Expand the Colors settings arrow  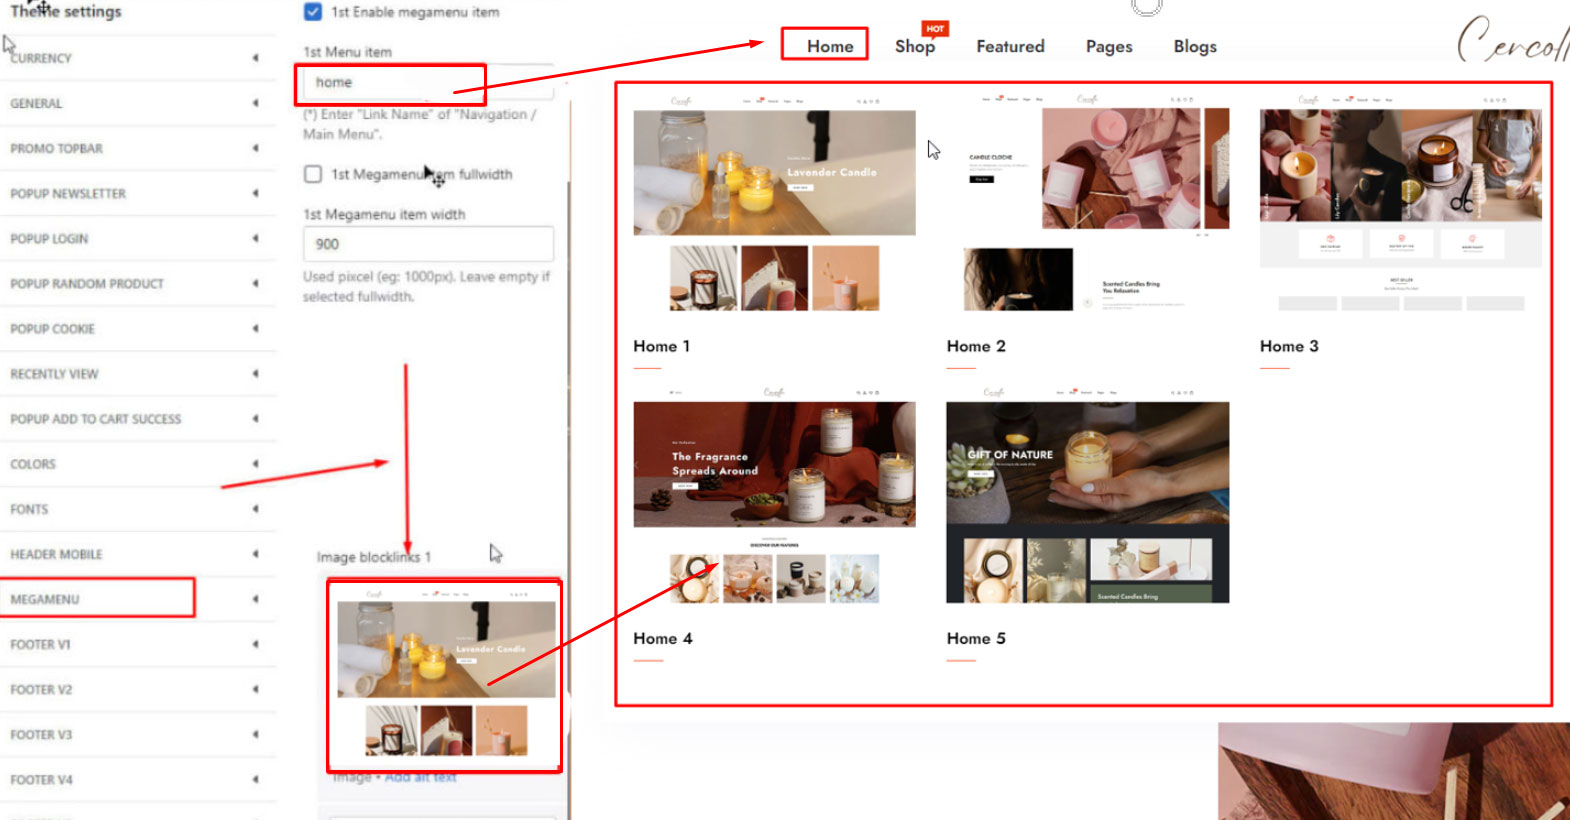[x=255, y=464]
